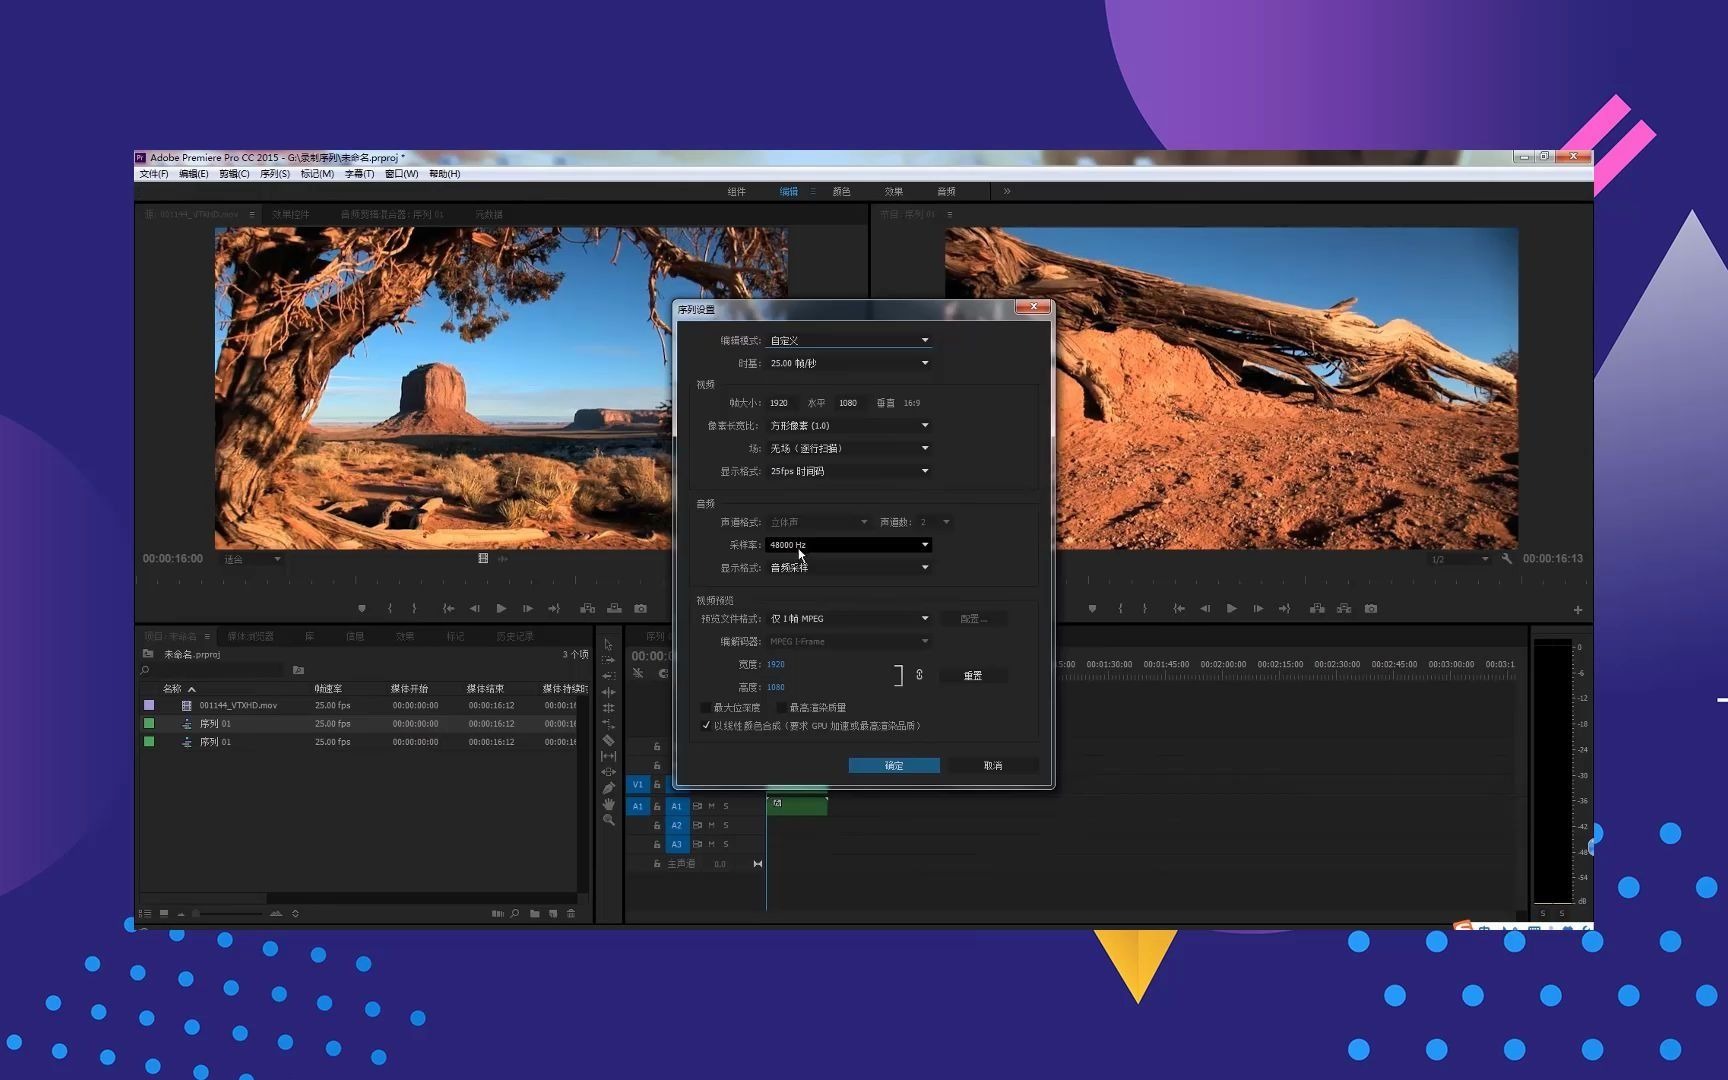Solo audio track A2

tap(726, 825)
